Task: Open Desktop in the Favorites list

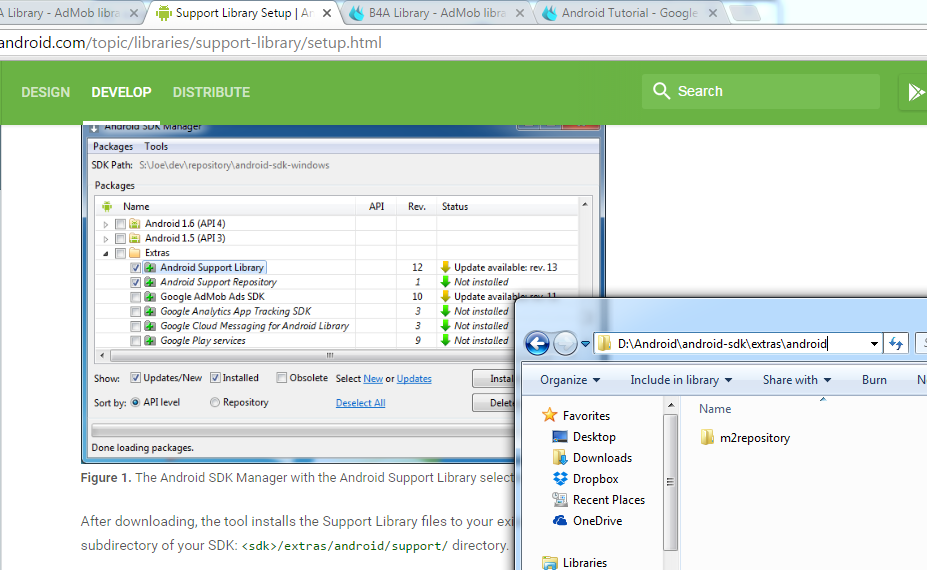Action: (x=584, y=436)
